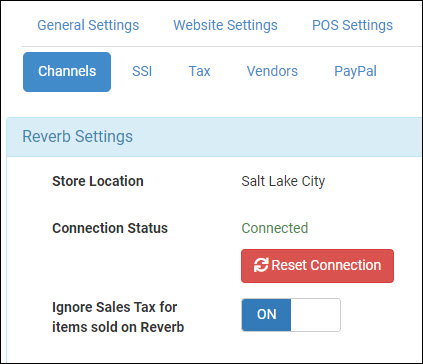
Task: Click the Salt Lake City store location value
Action: click(x=283, y=181)
